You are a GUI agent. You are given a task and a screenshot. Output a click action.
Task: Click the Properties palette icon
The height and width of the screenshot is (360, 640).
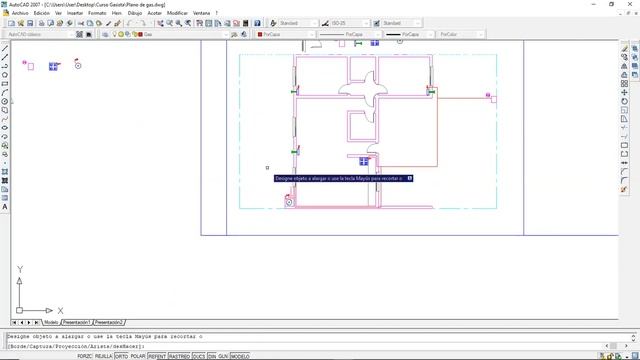[x=200, y=23]
